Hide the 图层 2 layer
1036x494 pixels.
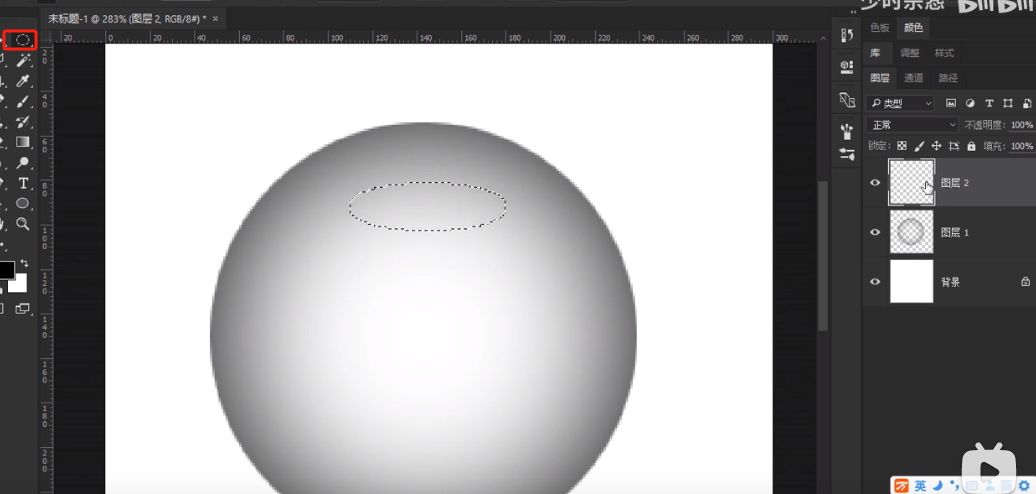(875, 182)
